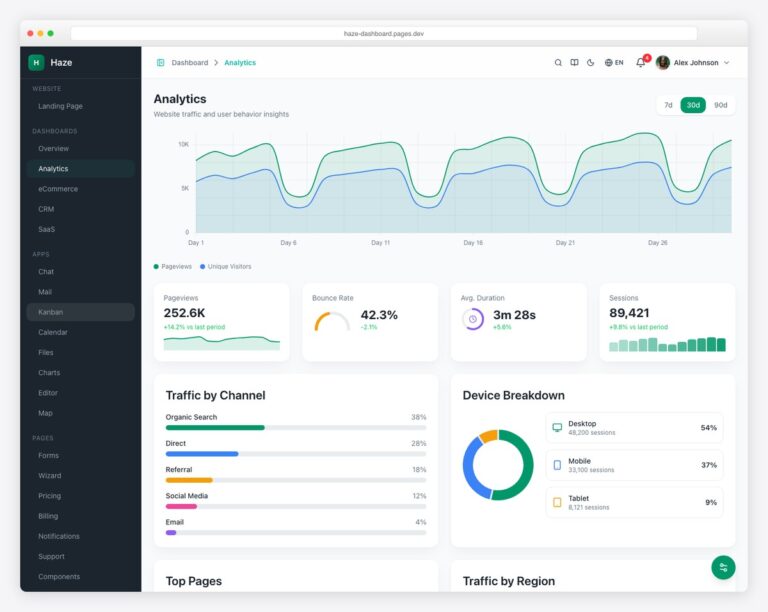Click the Avg. Duration clock icon
768x612 pixels.
pyautogui.click(x=473, y=319)
